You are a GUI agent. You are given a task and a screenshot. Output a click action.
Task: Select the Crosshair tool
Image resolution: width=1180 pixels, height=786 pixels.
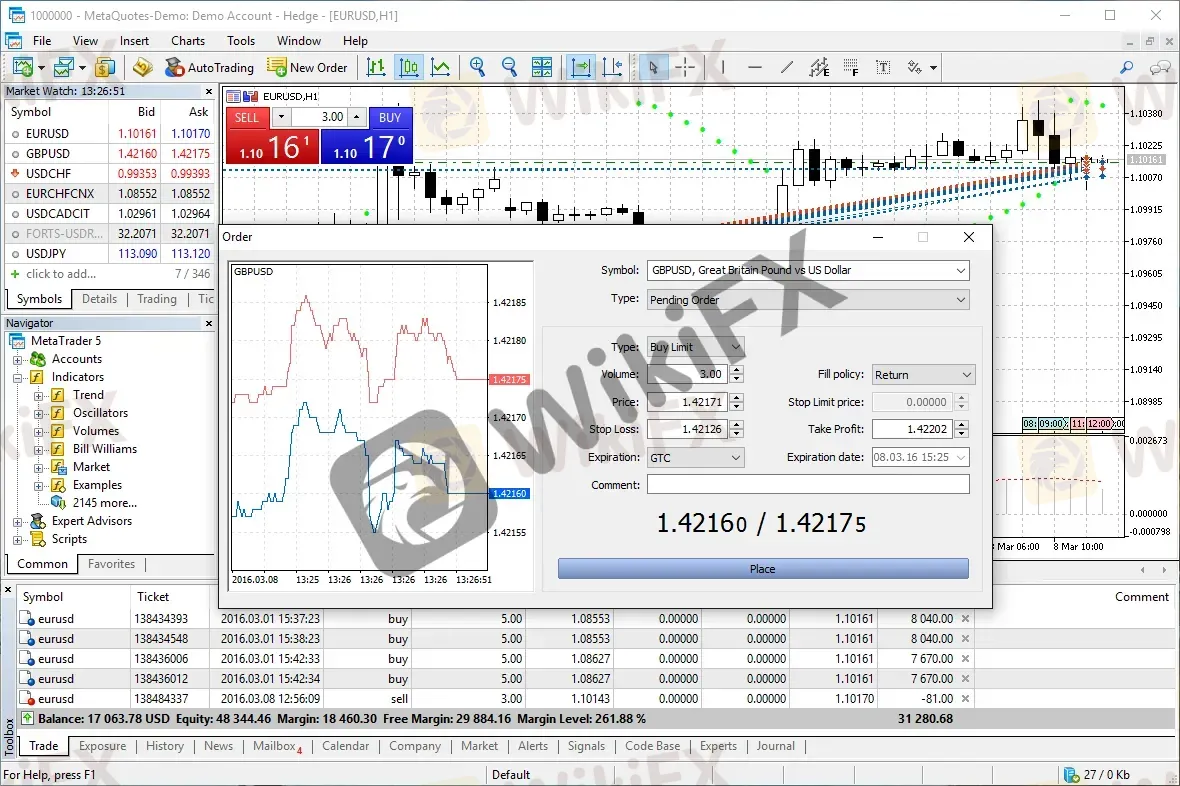[686, 67]
